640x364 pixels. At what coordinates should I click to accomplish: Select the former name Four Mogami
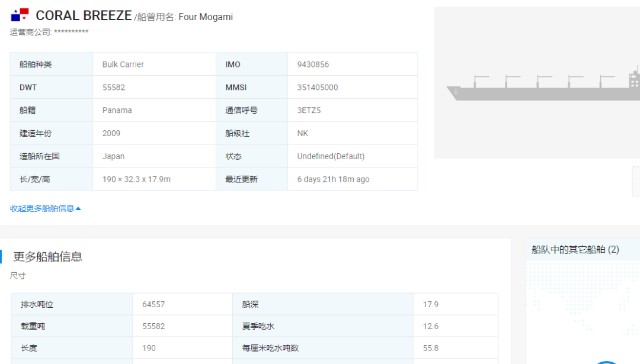click(205, 17)
